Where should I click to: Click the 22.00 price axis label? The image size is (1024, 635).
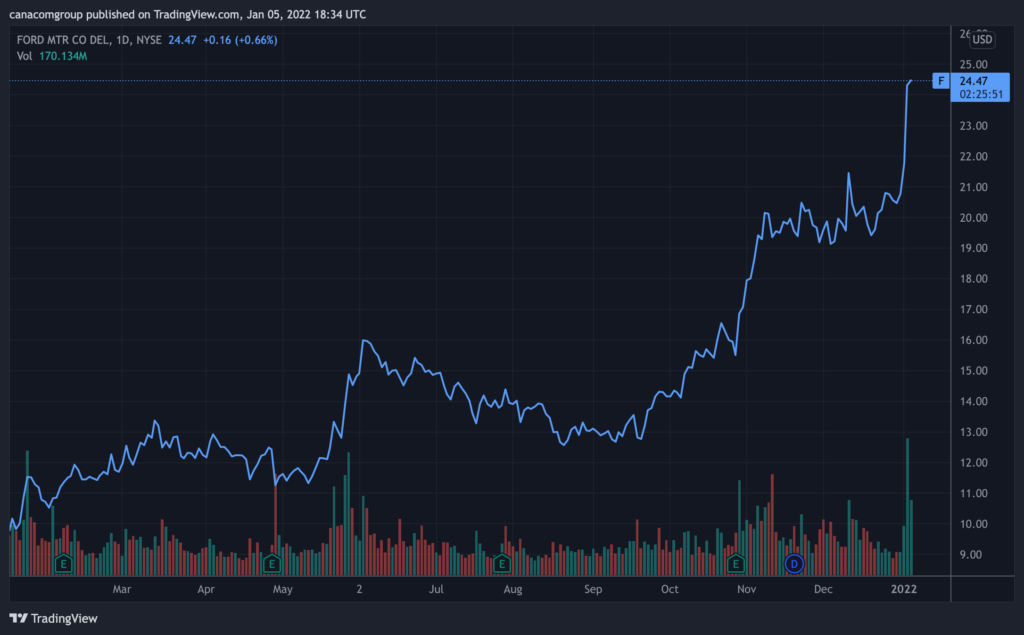coord(974,157)
